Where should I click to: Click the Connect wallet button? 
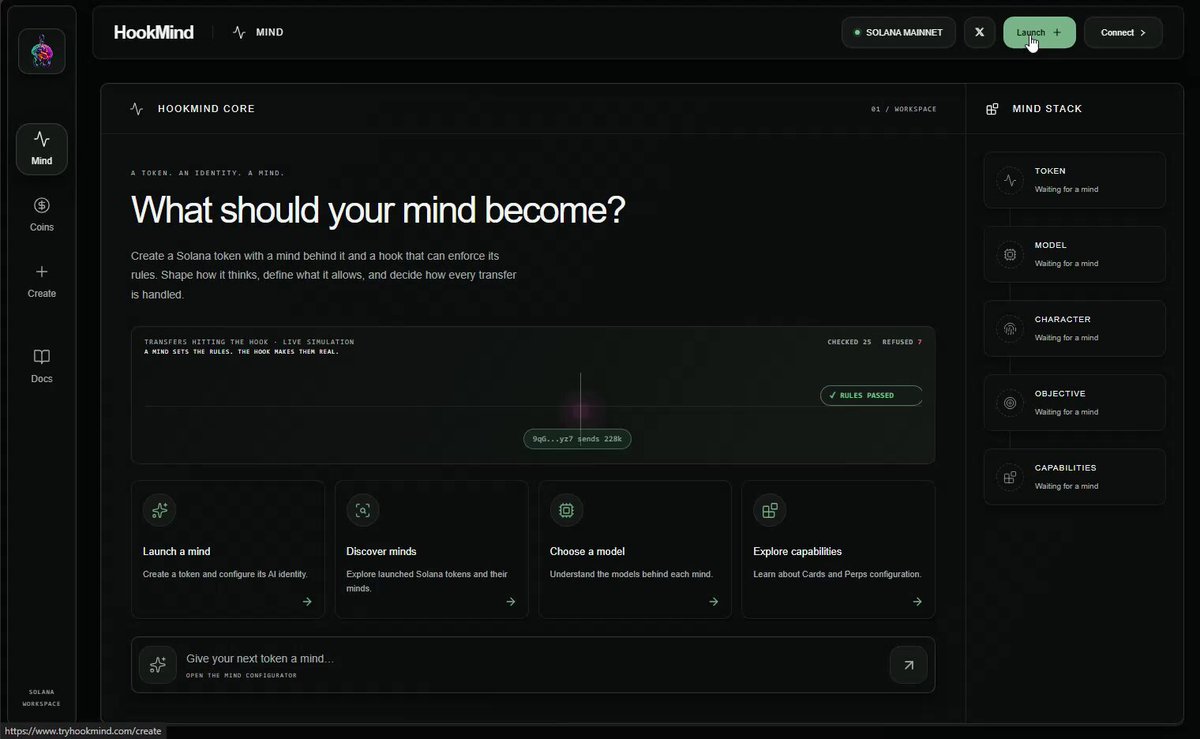pos(1123,33)
